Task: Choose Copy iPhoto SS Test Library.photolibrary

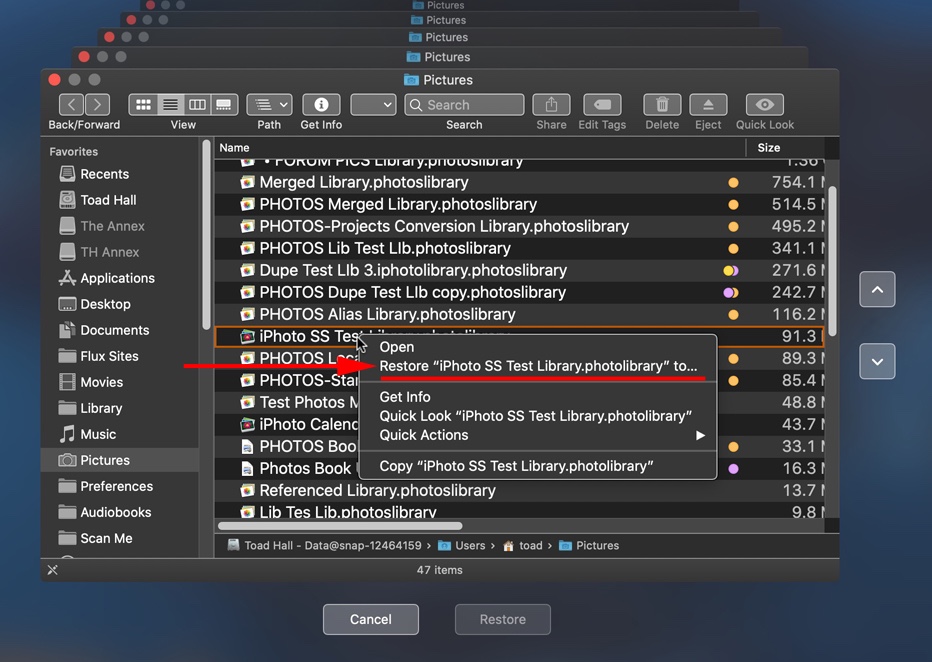Action: 537,466
